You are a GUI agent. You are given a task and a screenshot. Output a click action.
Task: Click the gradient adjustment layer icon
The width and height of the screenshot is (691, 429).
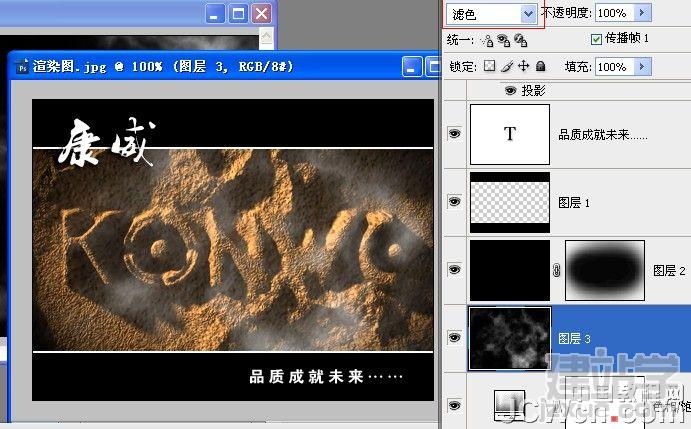coord(510,405)
